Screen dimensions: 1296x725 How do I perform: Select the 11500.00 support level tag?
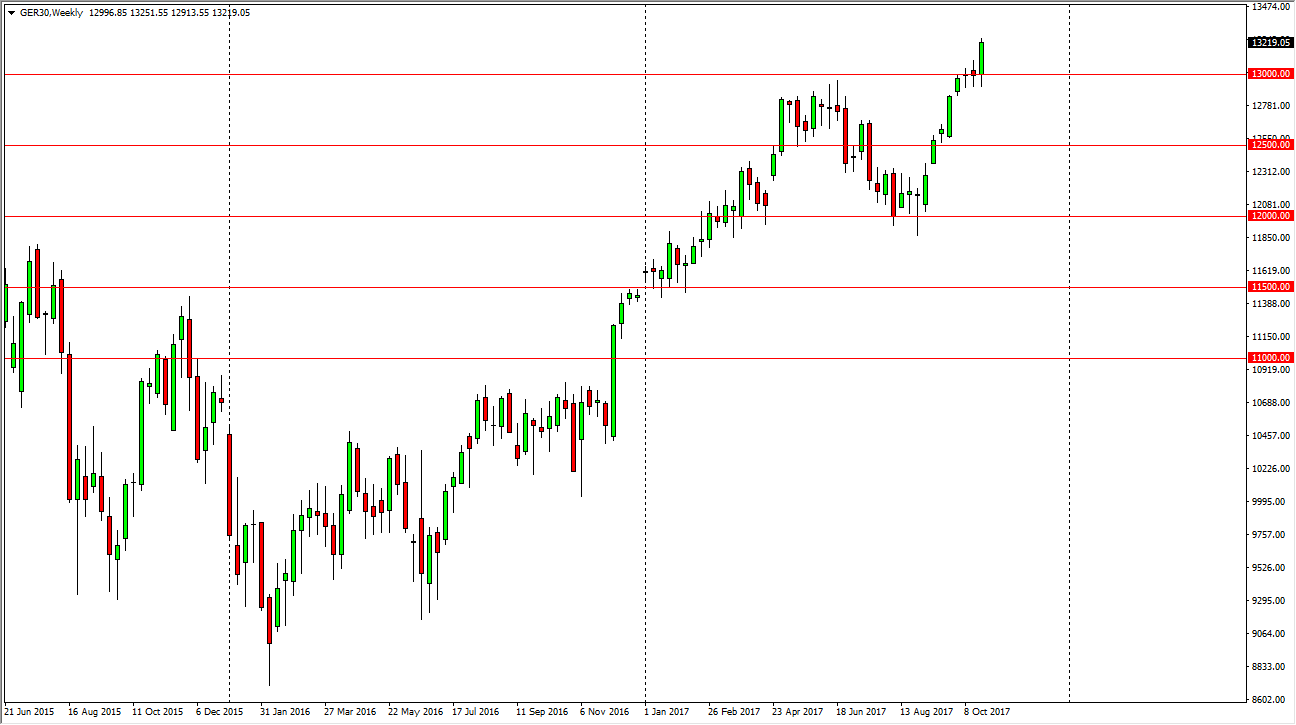click(1270, 286)
